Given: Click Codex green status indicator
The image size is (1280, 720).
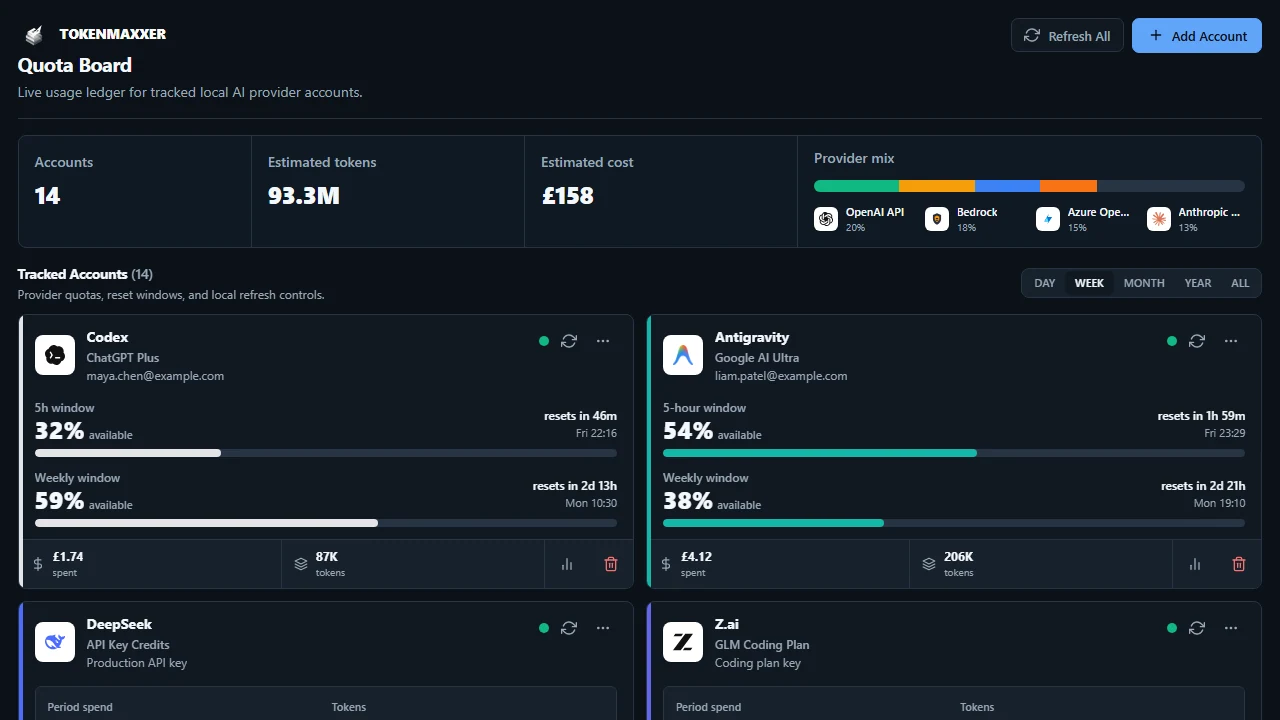Looking at the screenshot, I should coord(544,341).
